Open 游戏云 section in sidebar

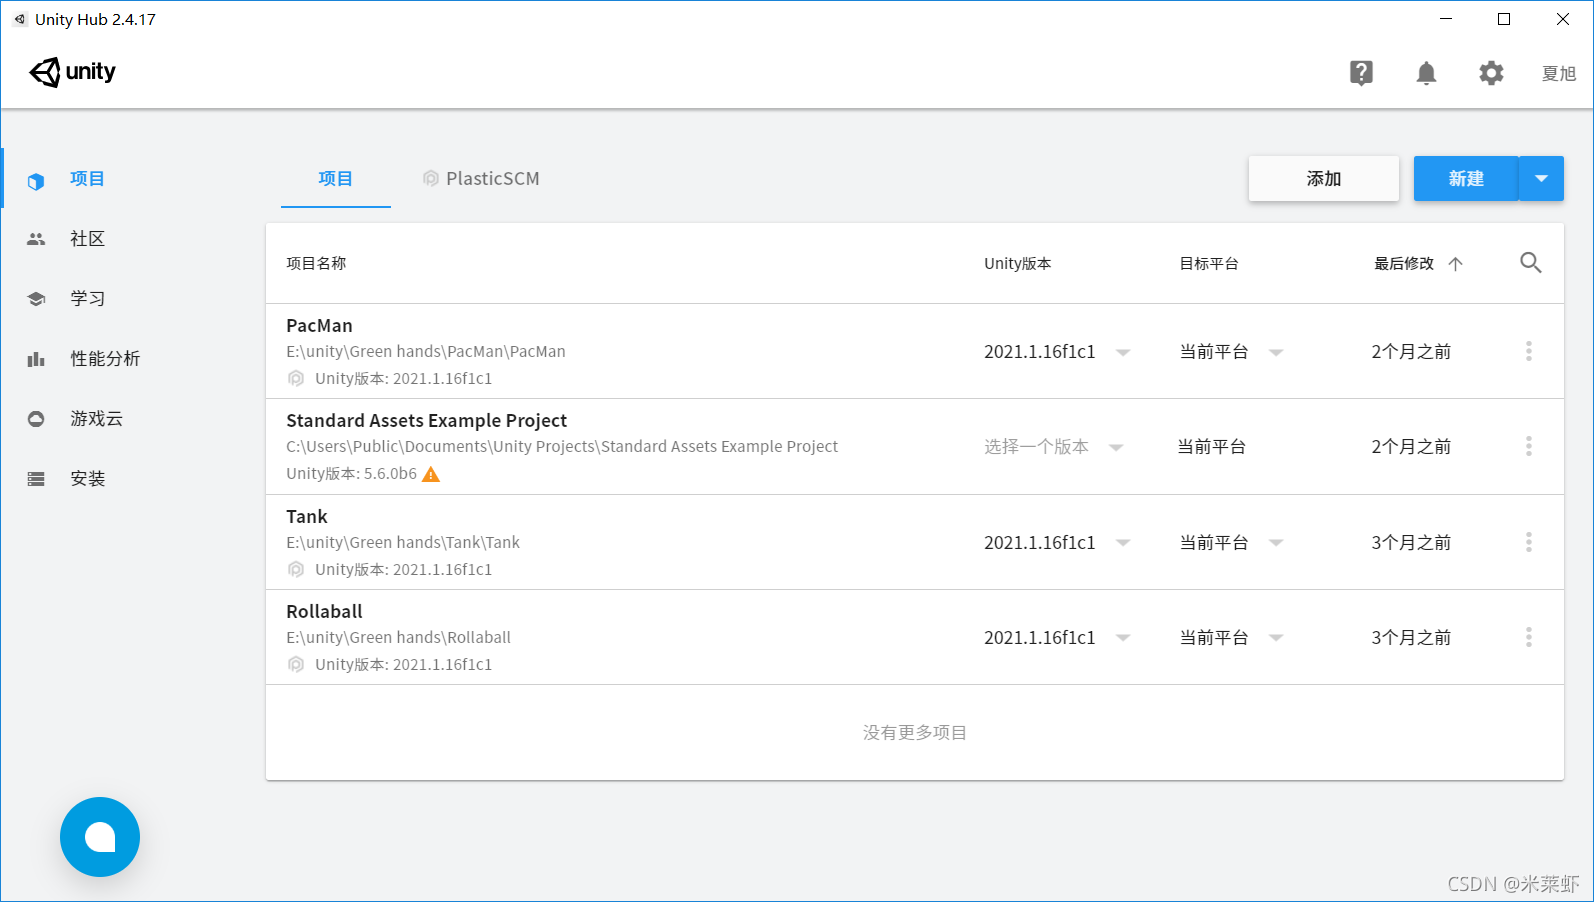tap(96, 418)
